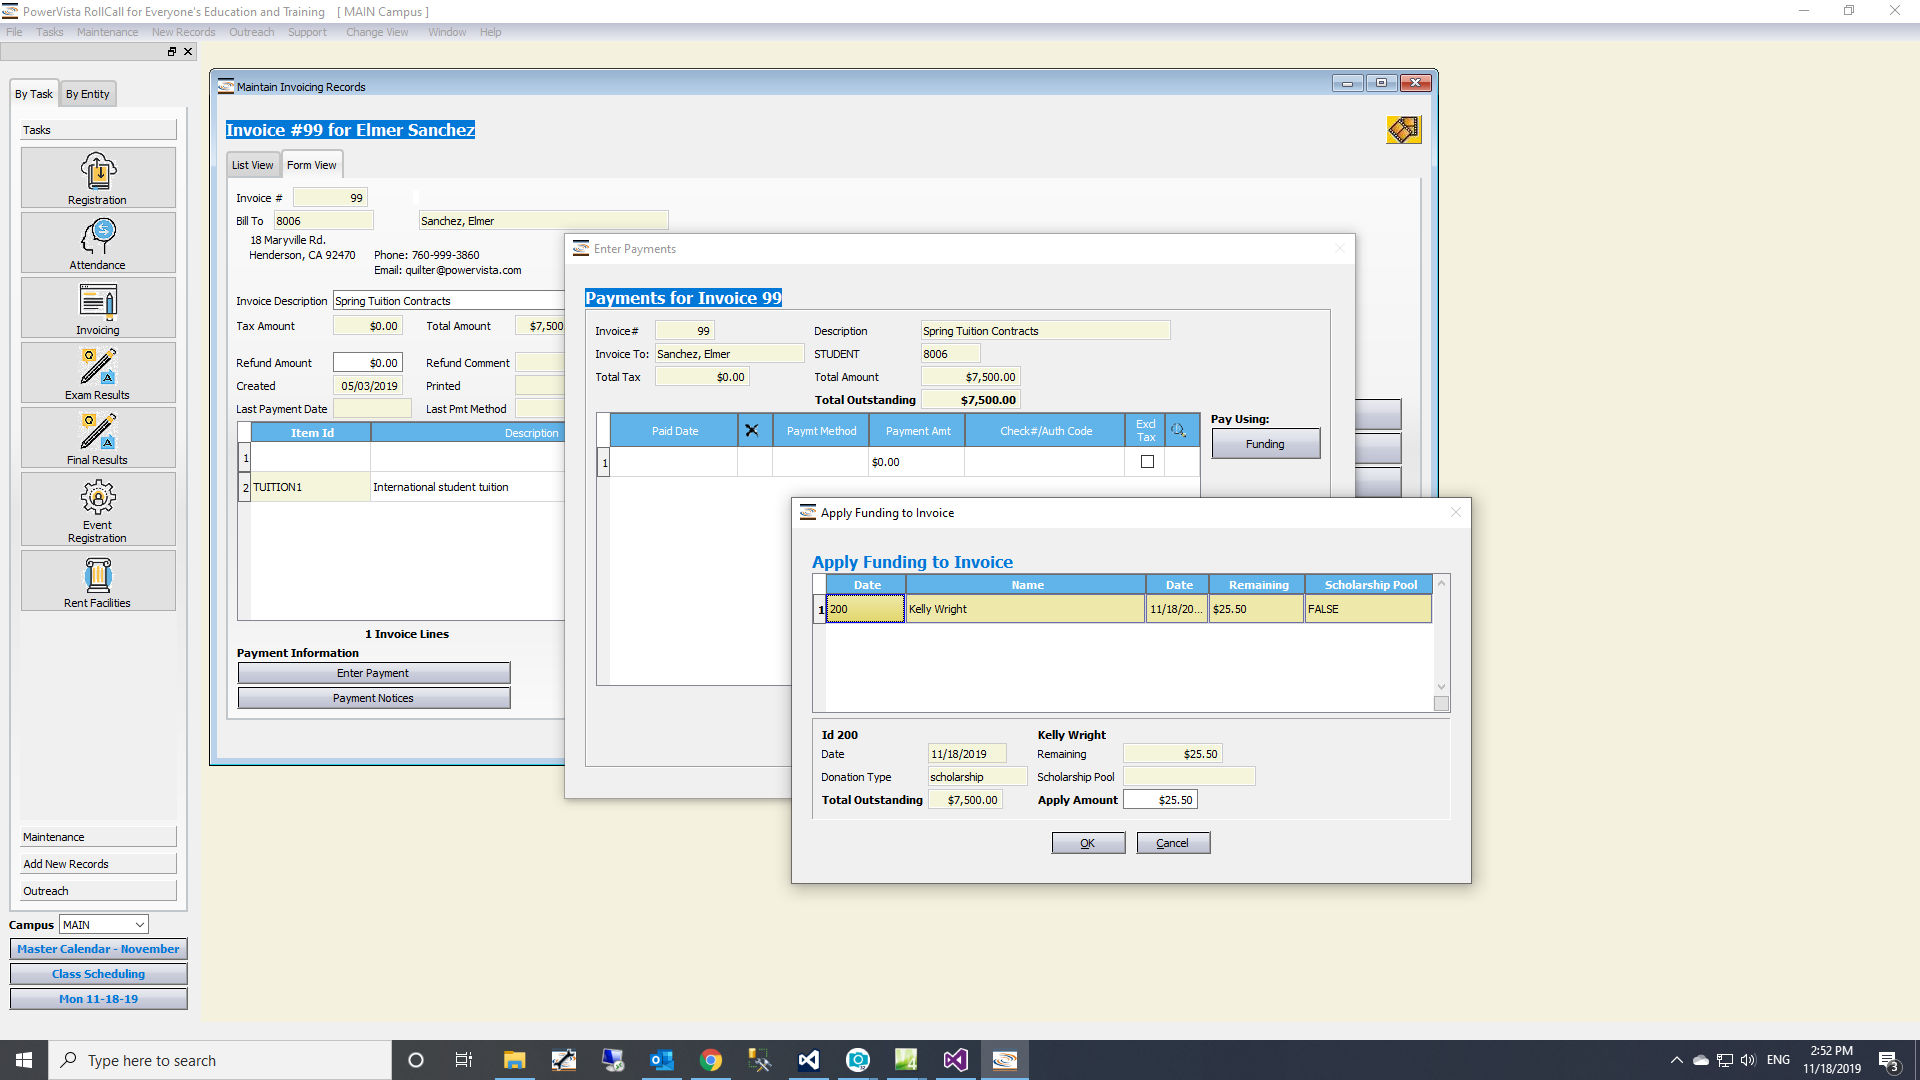Open purple Visual Studio from taskbar
1920x1080 pixels.
[955, 1060]
